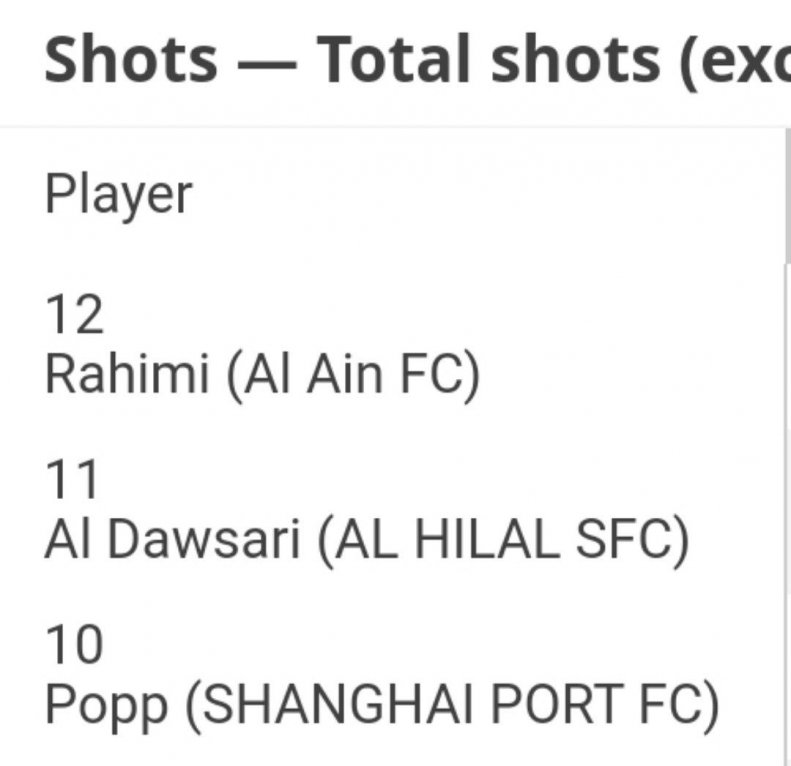The image size is (791, 766).
Task: Click the dash in the Shots heading
Action: (266, 61)
